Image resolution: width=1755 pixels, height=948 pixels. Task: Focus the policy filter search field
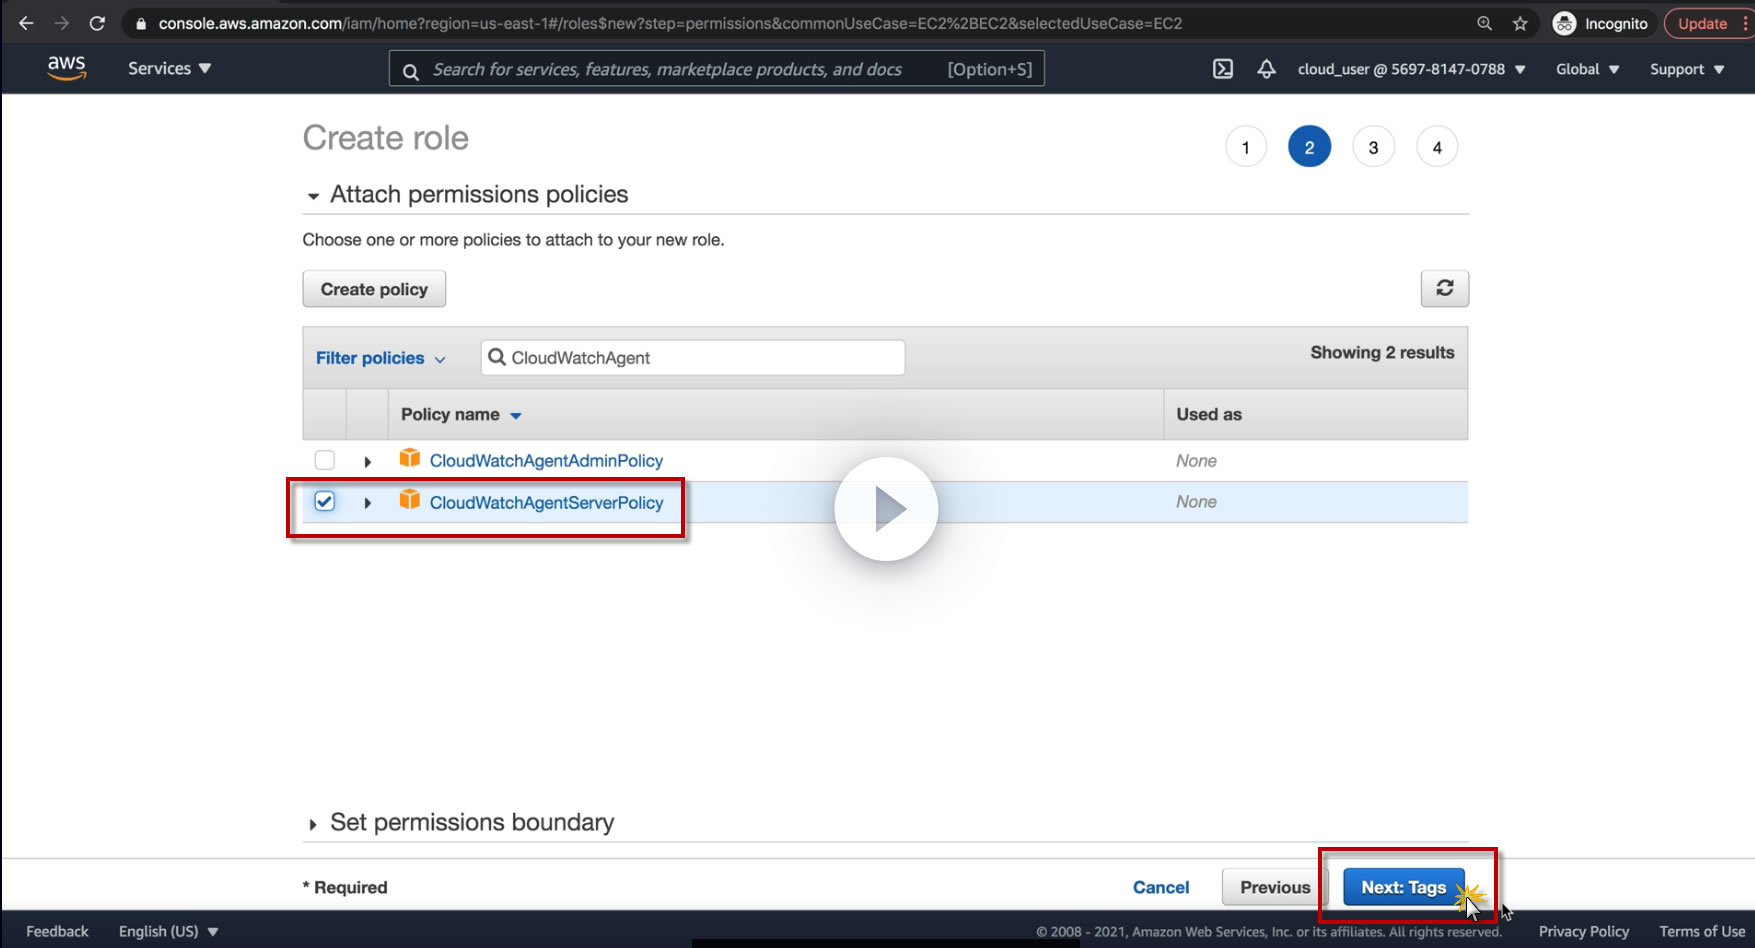[693, 357]
